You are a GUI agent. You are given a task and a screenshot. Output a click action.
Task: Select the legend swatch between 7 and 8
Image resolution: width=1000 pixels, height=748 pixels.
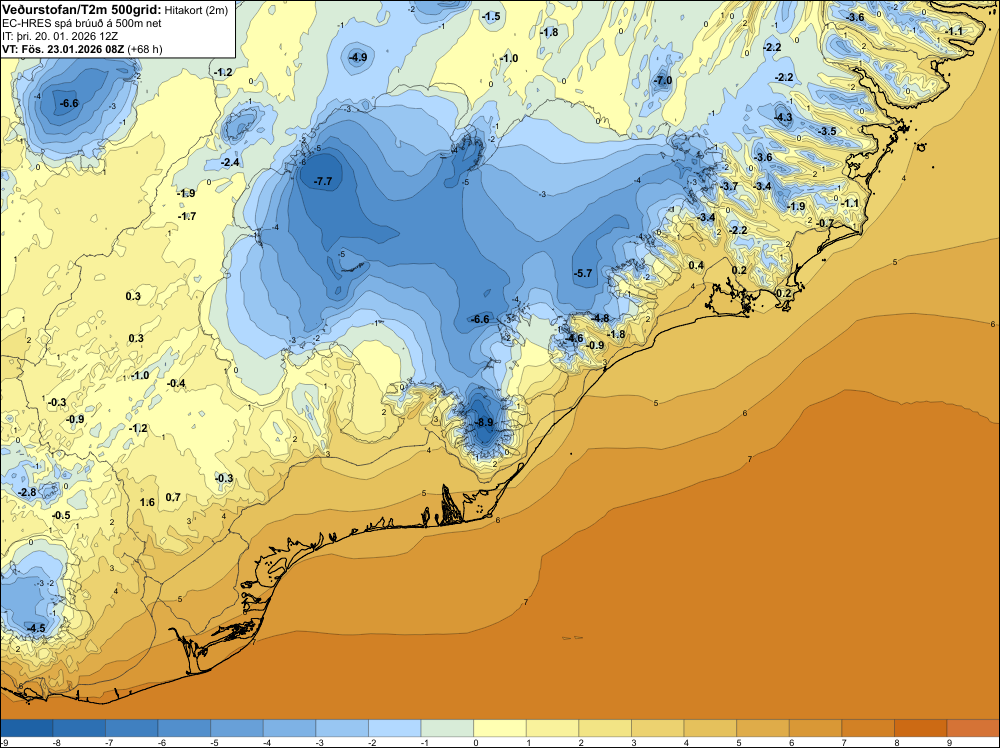pos(867,728)
